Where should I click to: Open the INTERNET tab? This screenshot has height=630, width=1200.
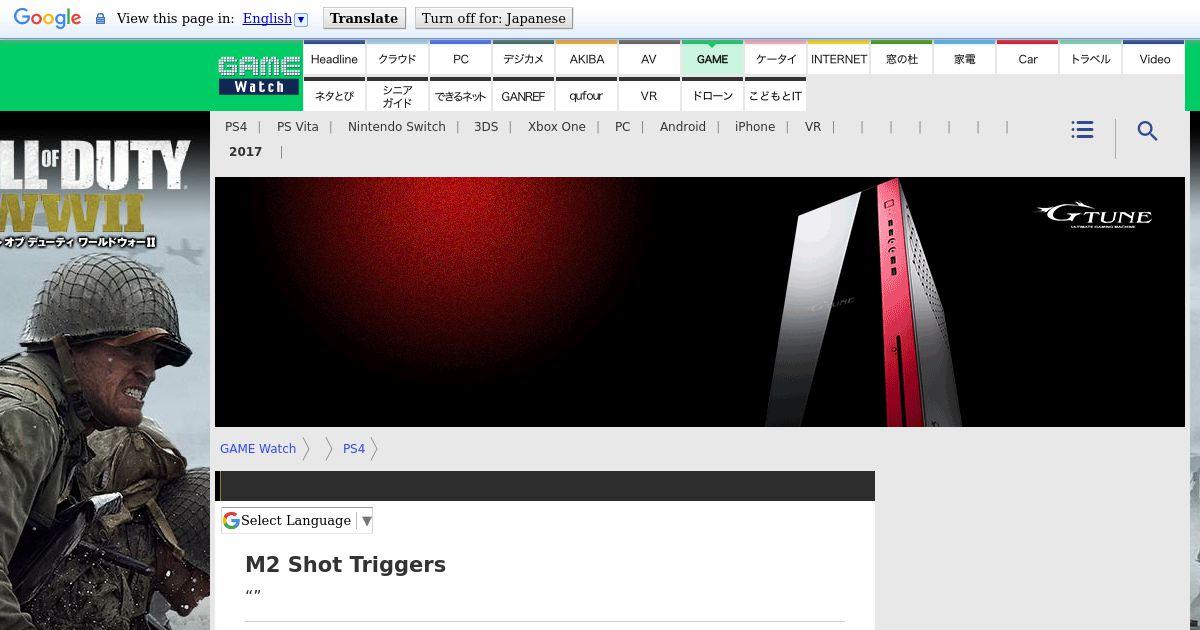click(x=838, y=58)
